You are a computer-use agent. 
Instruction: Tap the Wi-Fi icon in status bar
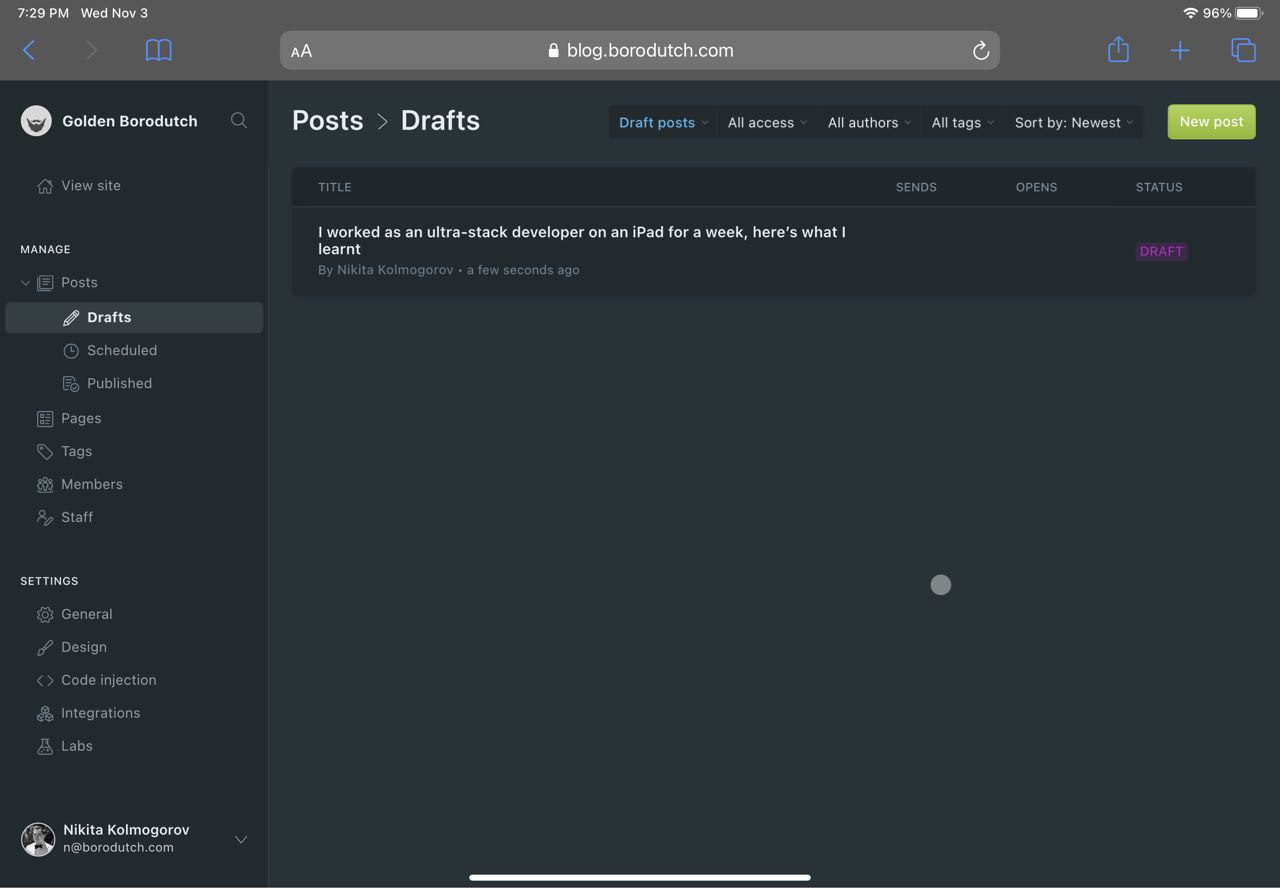(x=1190, y=13)
